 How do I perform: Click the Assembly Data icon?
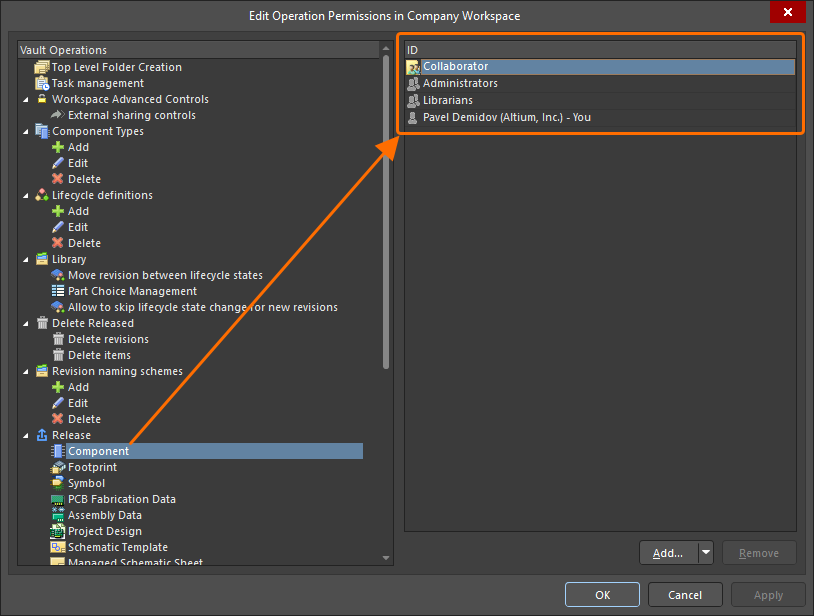[58, 515]
